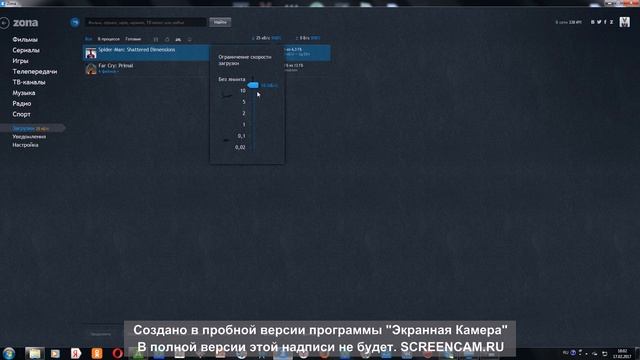Open the Музыка section
Viewport: 640px width, 360px height.
[x=24, y=93]
